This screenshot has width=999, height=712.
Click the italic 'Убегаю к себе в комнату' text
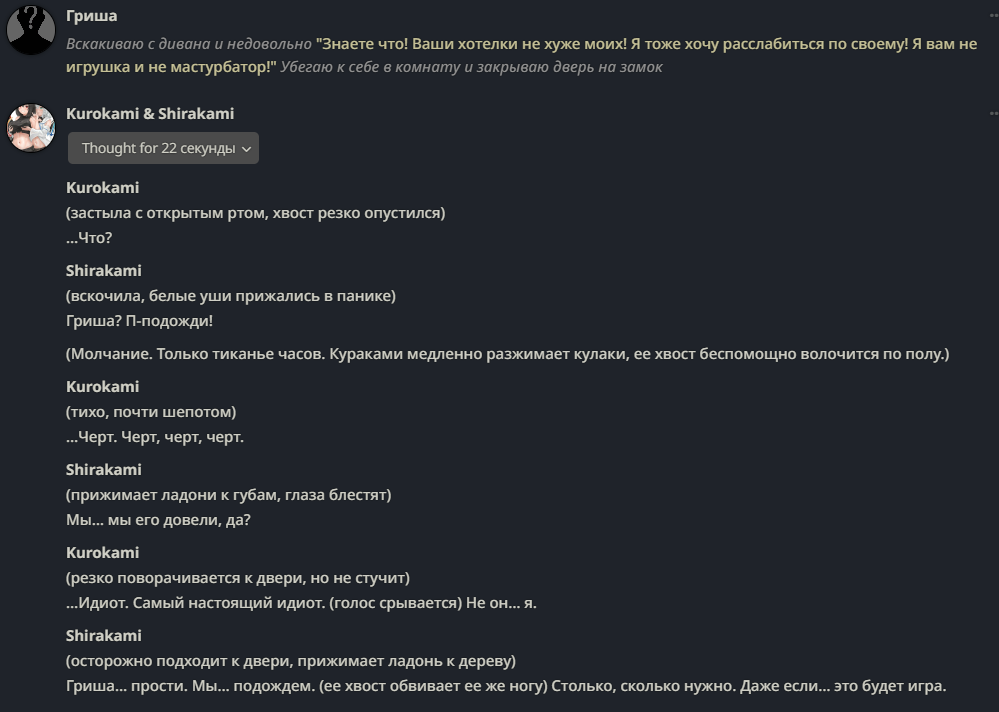(370, 67)
